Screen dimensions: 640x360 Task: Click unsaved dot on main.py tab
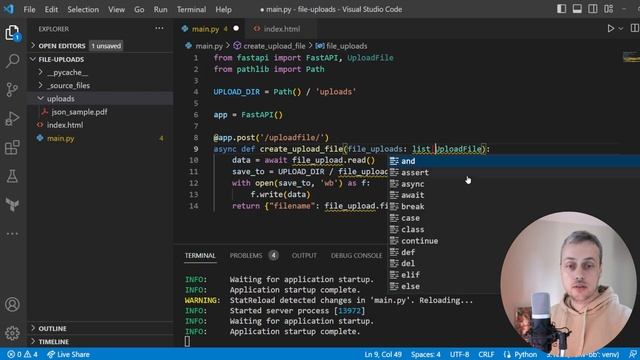point(236,29)
